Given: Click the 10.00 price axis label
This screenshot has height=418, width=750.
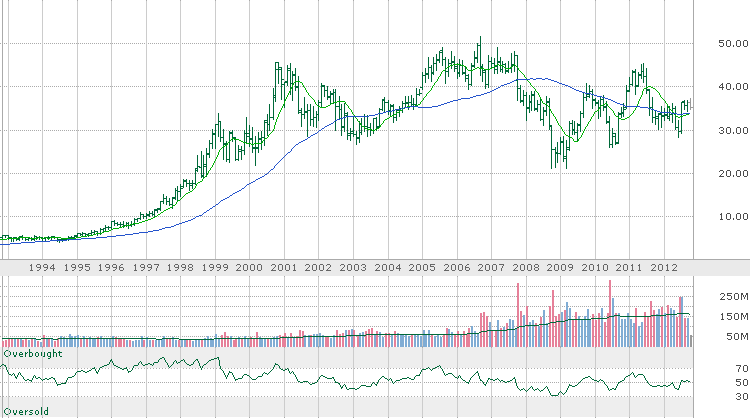Looking at the screenshot, I should (733, 217).
